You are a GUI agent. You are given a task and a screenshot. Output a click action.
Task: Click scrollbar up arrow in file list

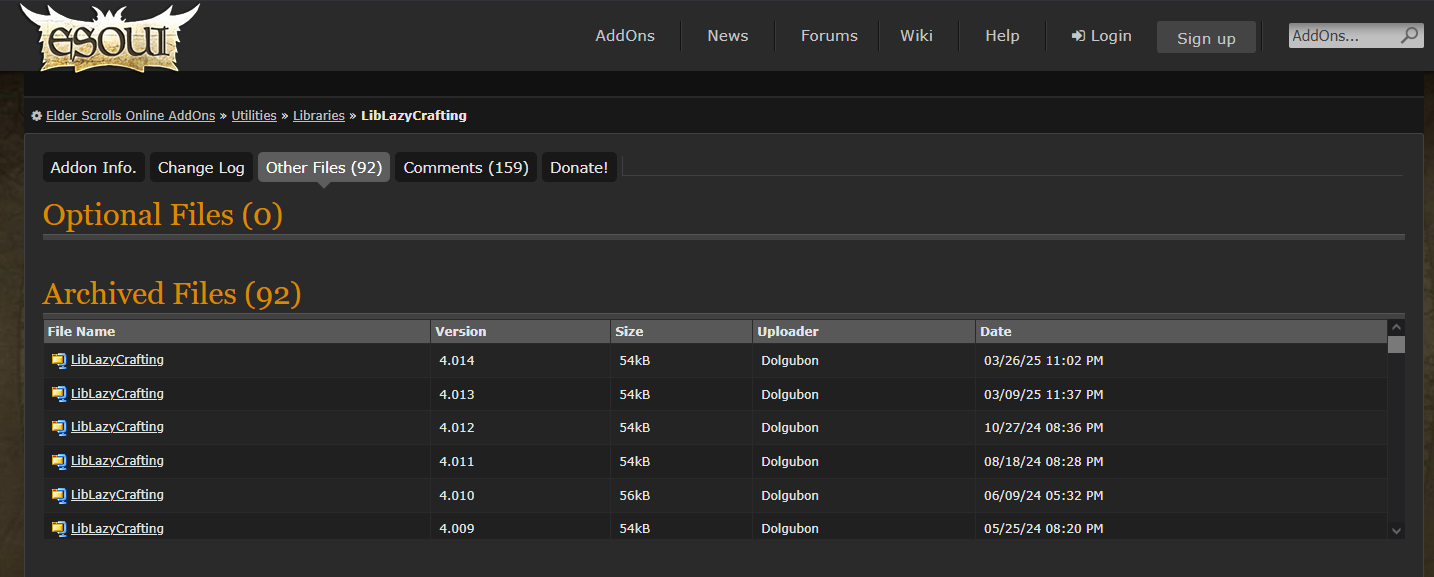(1396, 327)
